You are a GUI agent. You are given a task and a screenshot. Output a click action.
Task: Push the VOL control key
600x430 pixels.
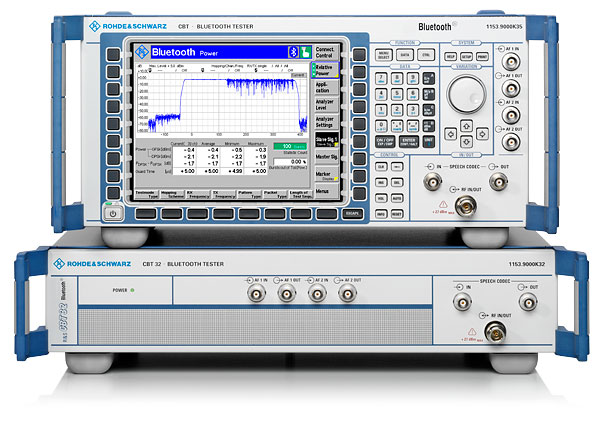381,199
